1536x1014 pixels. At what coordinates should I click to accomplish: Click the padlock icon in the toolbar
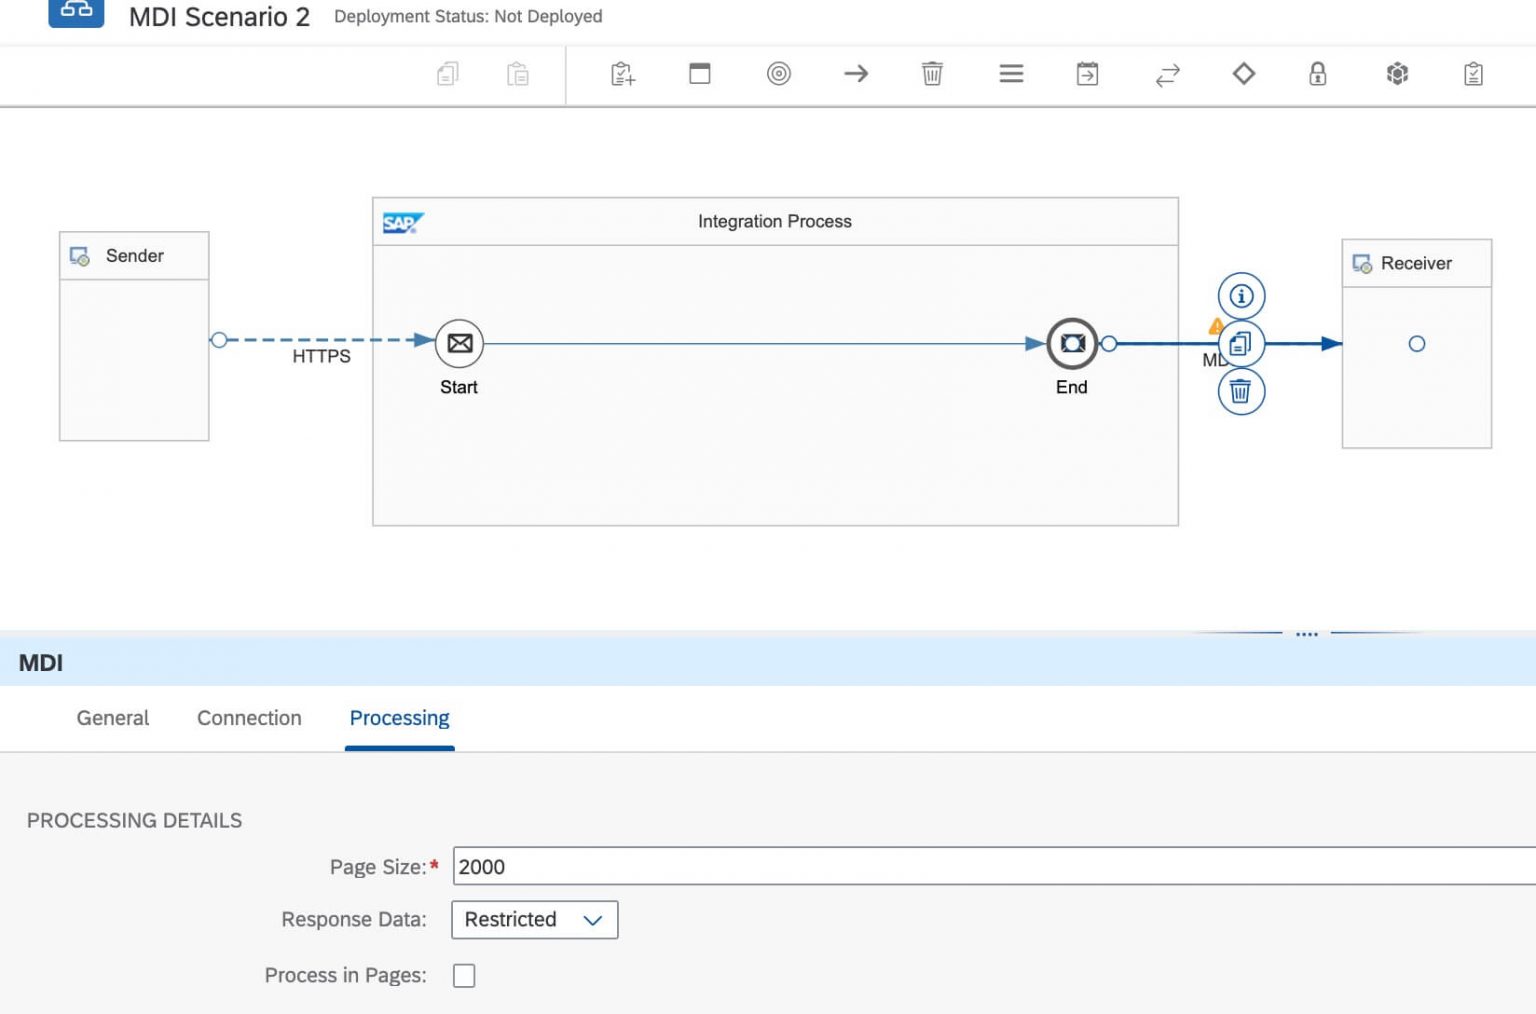click(1318, 73)
